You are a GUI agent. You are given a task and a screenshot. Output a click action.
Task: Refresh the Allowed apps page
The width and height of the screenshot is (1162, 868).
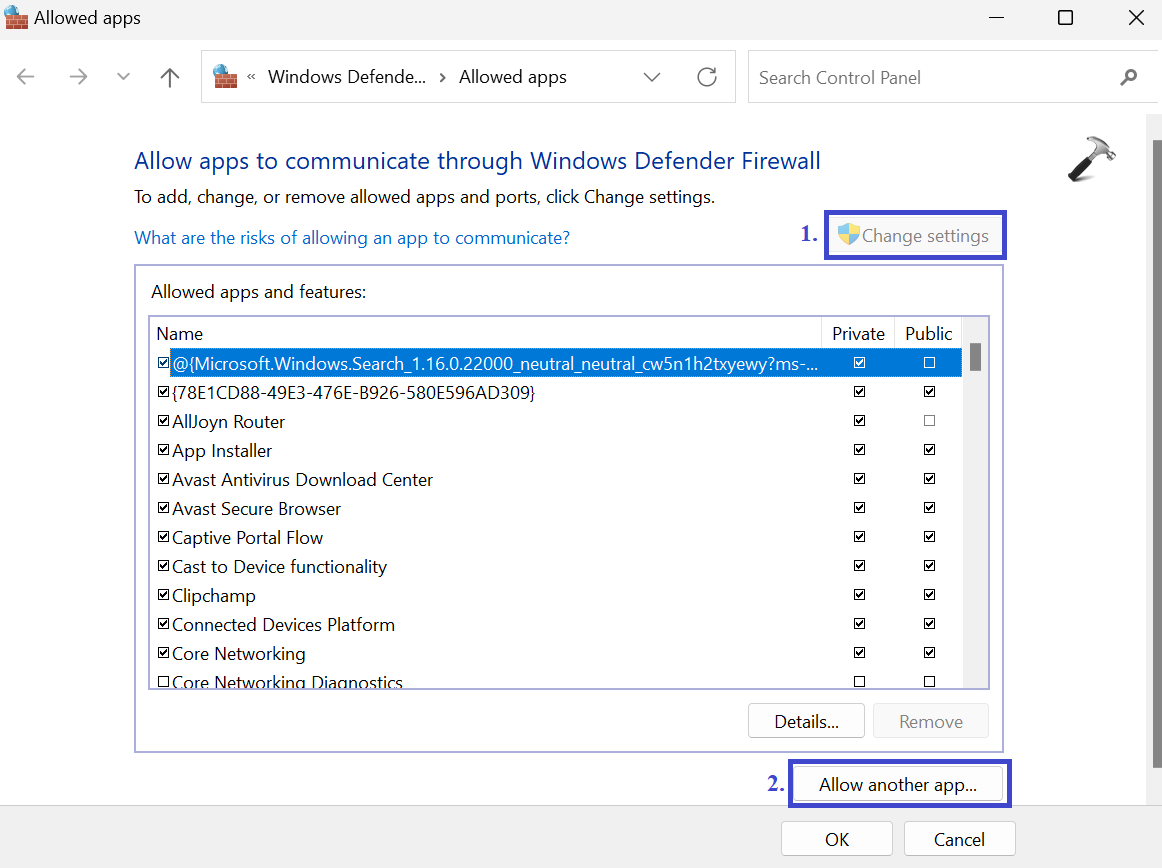(x=707, y=77)
